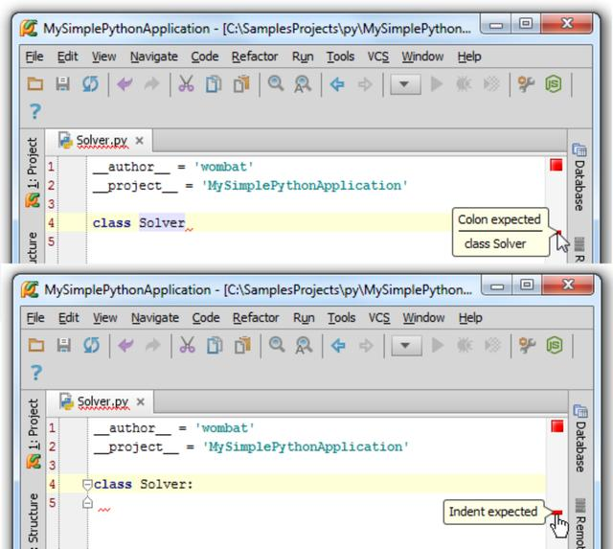Collapse class Solver fold marker on line 4
This screenshot has width=613, height=549.
(x=88, y=484)
